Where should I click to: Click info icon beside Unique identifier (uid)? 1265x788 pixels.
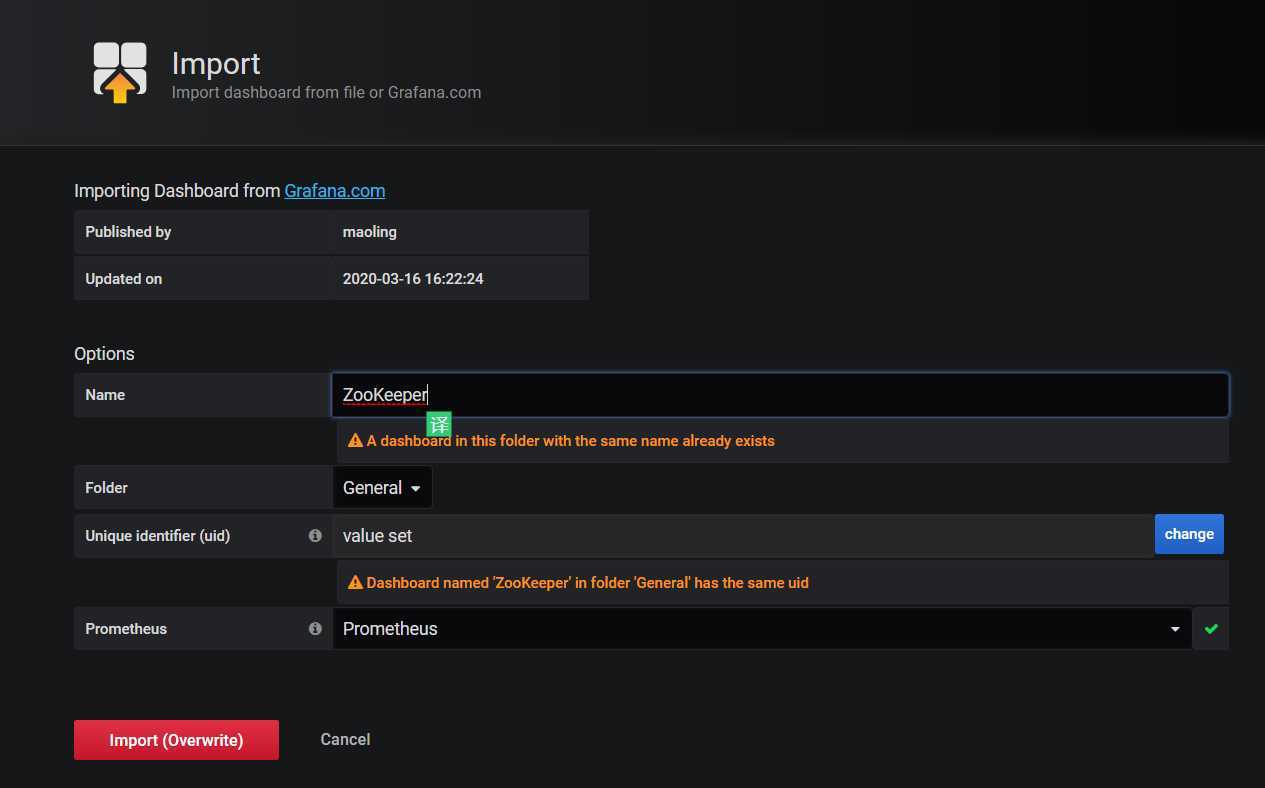[315, 536]
